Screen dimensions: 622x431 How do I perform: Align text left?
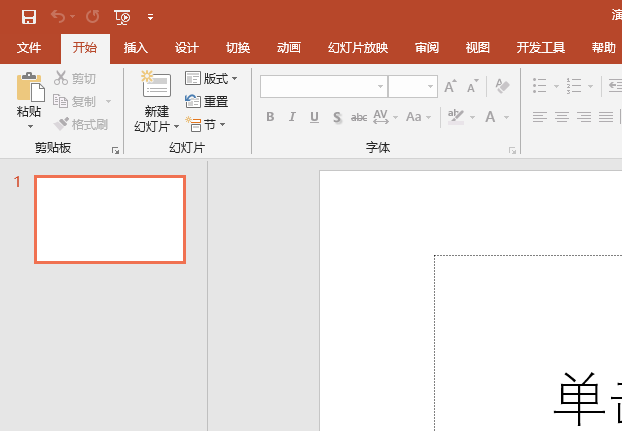[539, 117]
